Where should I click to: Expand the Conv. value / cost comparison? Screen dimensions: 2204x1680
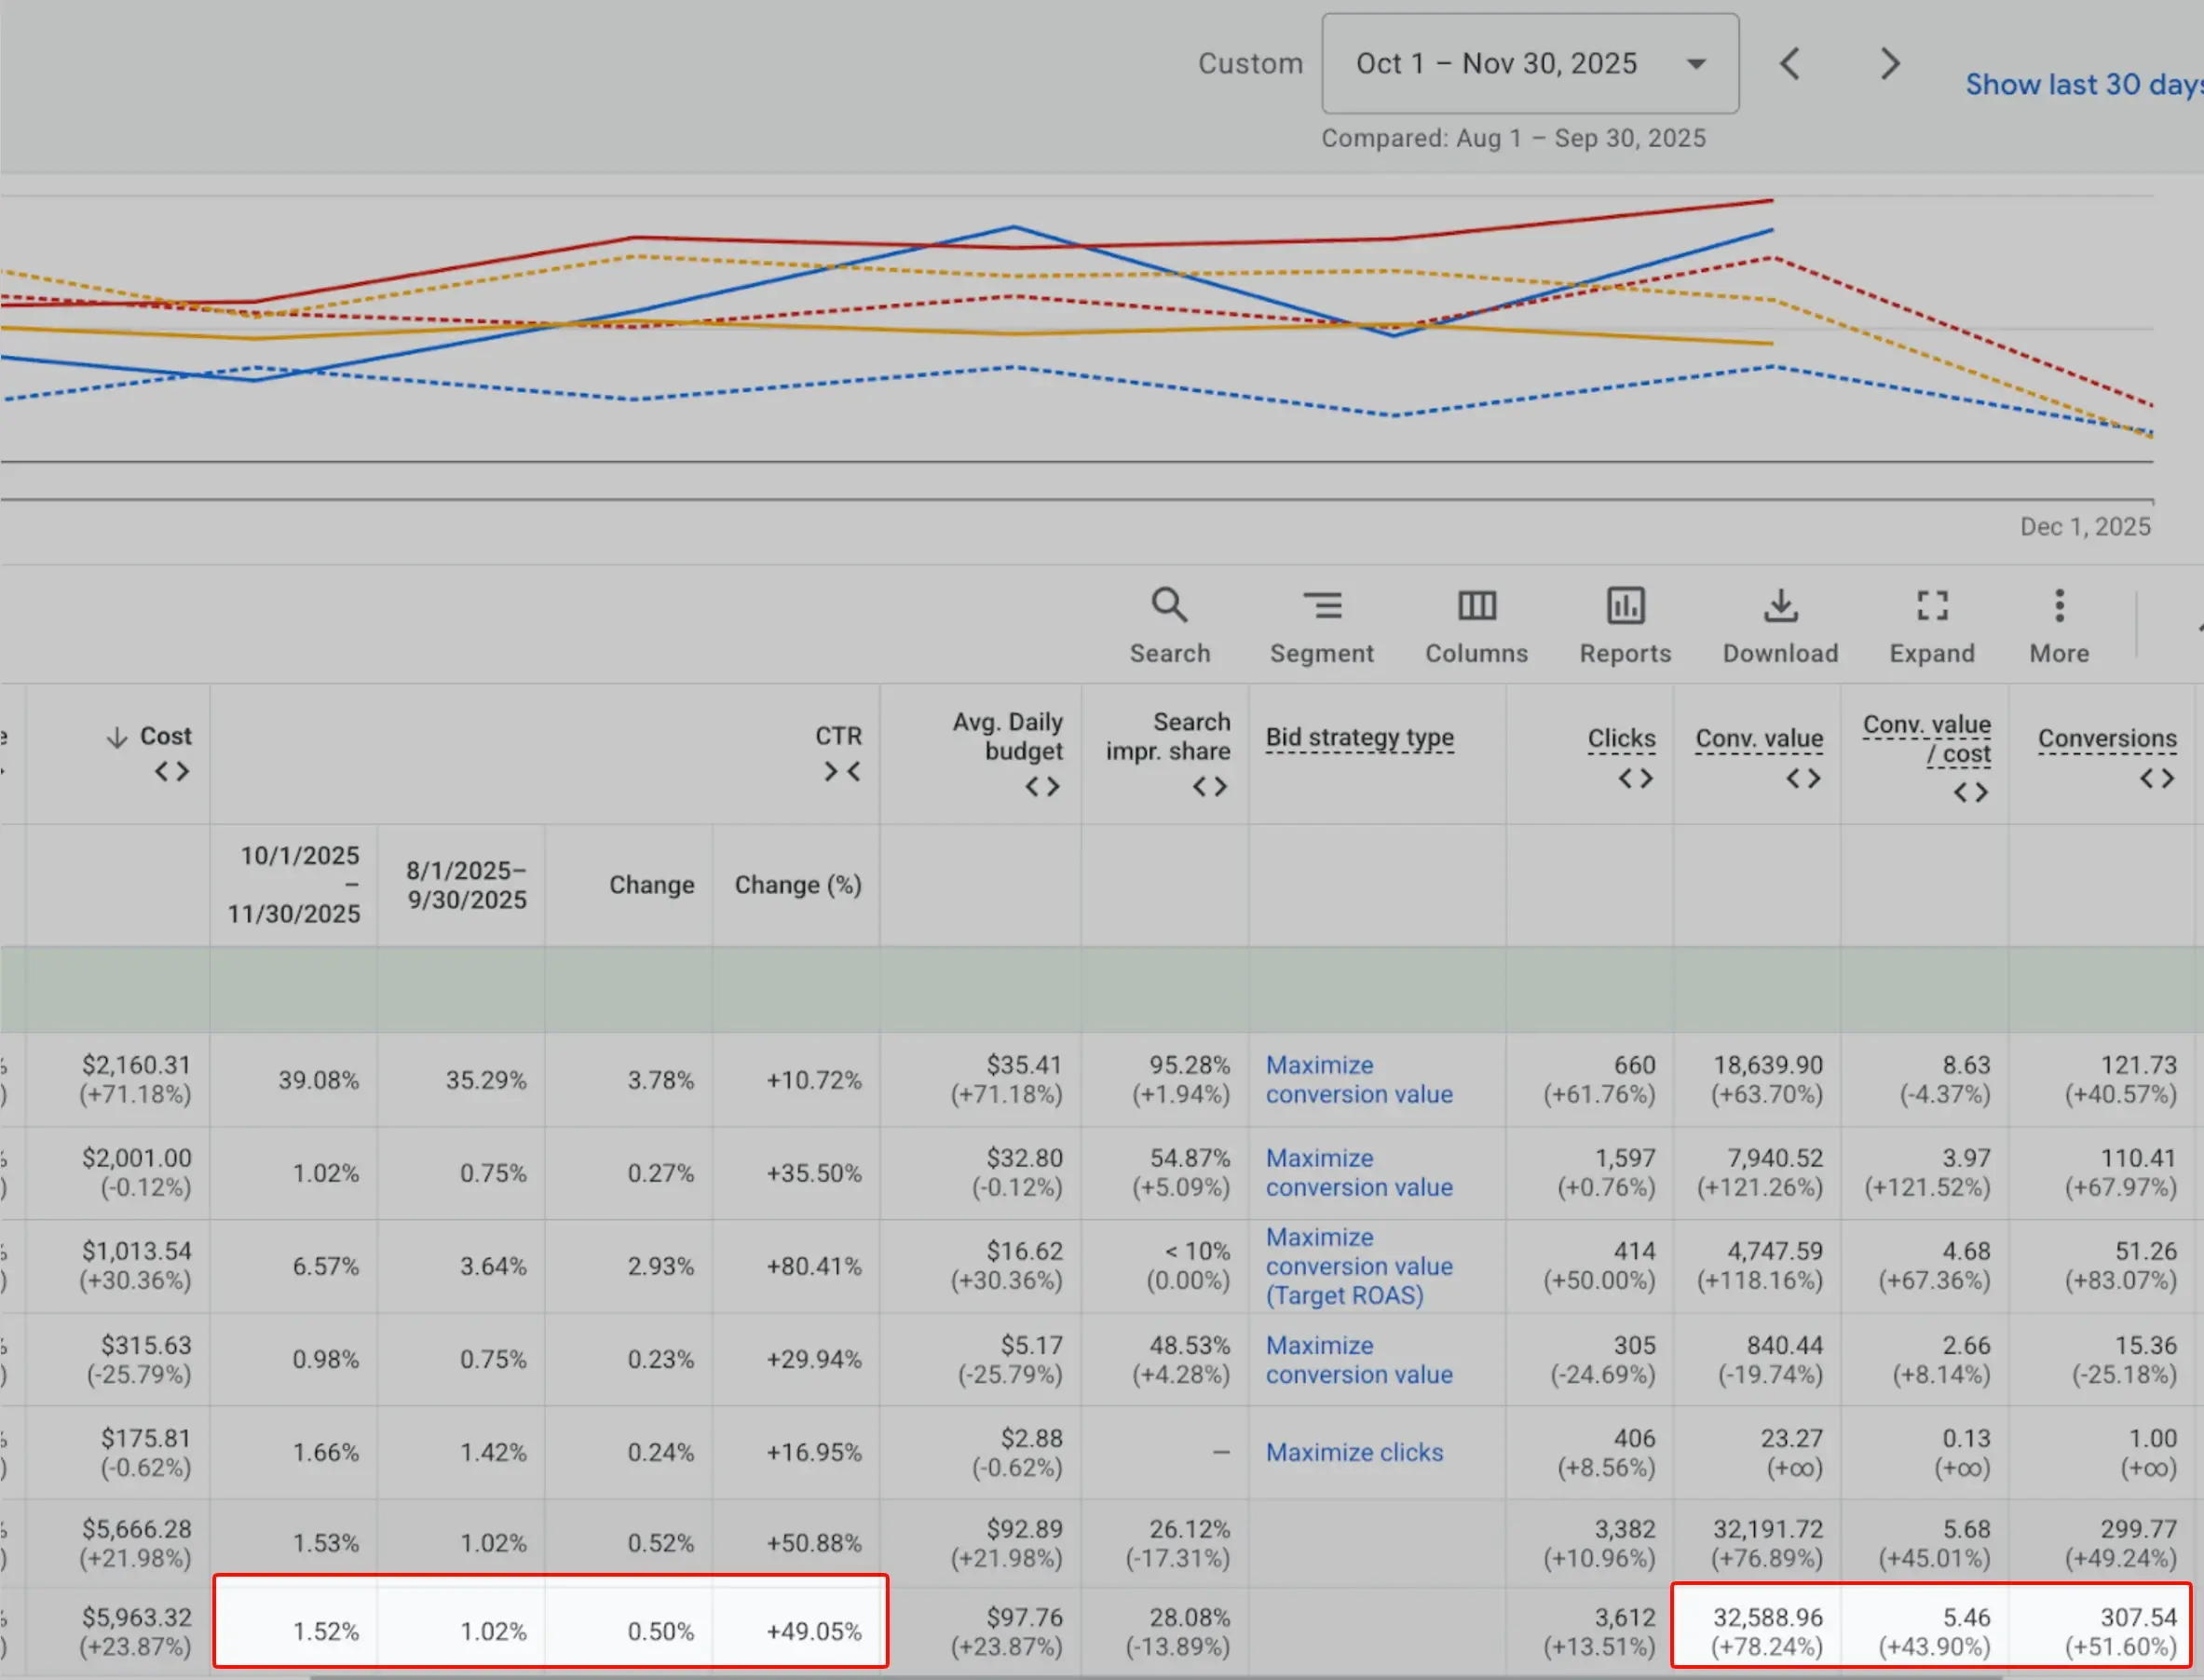click(1971, 791)
